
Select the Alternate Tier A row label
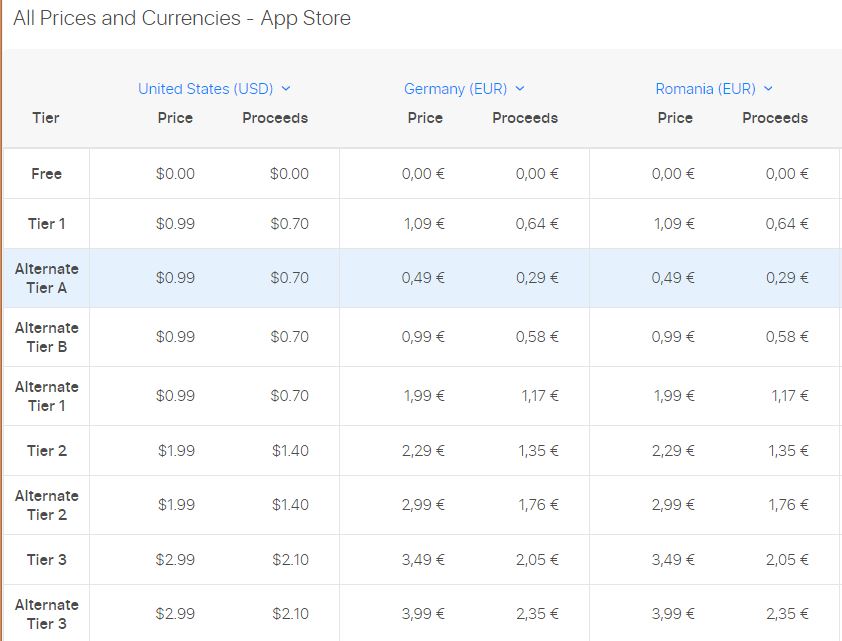click(x=47, y=278)
